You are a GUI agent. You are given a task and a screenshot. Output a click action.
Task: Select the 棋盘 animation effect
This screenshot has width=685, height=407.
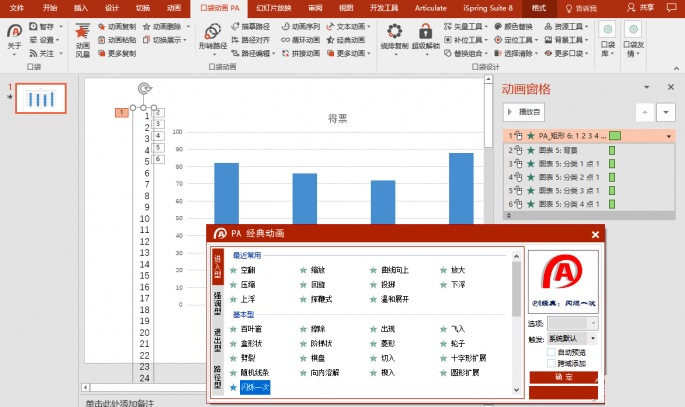317,357
